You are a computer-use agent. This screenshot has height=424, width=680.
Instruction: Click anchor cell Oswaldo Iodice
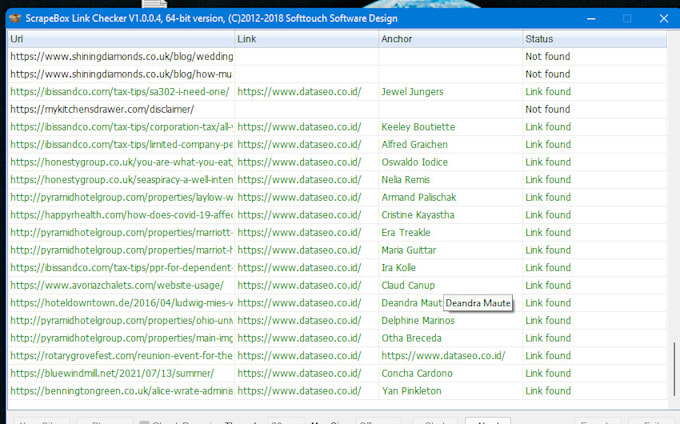[415, 162]
